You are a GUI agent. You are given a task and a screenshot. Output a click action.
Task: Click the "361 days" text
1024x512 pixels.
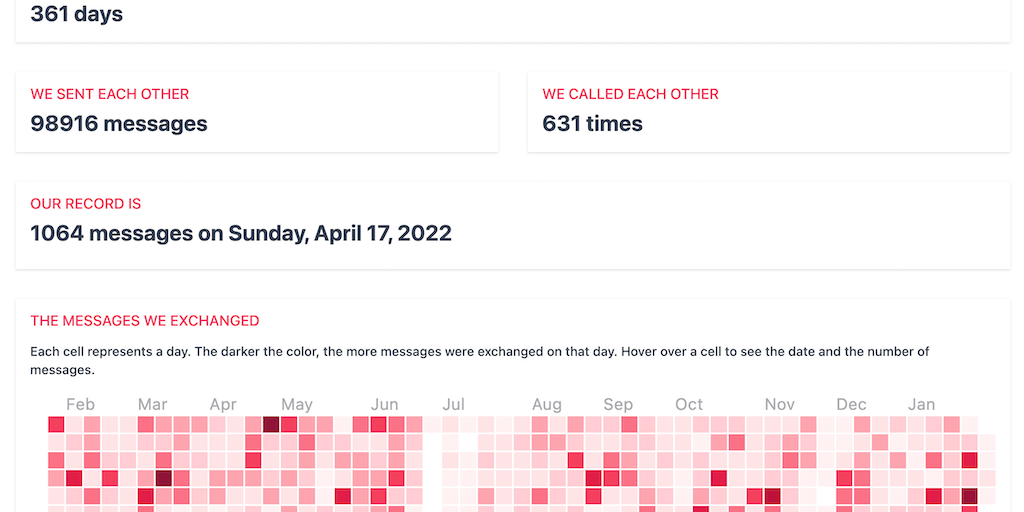[77, 14]
